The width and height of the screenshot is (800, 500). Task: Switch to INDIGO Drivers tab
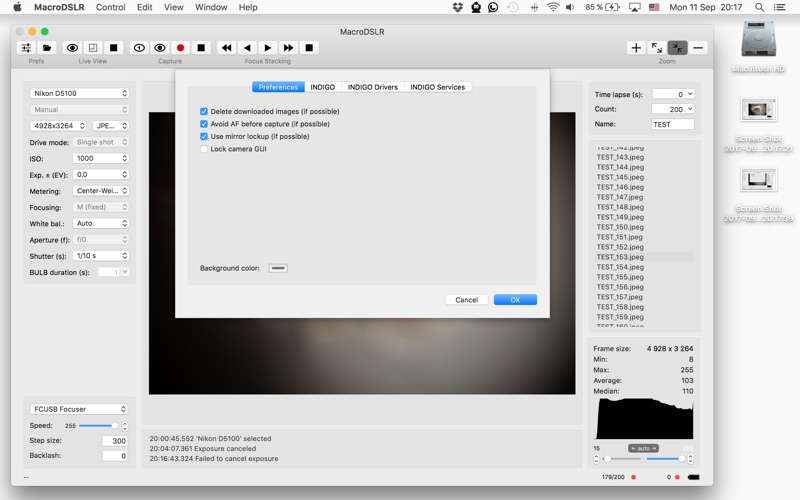373,87
